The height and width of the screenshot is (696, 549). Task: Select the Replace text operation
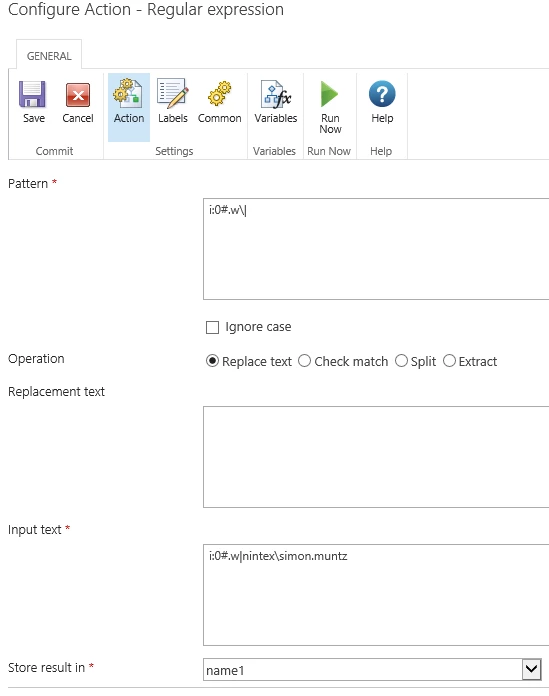coord(212,361)
